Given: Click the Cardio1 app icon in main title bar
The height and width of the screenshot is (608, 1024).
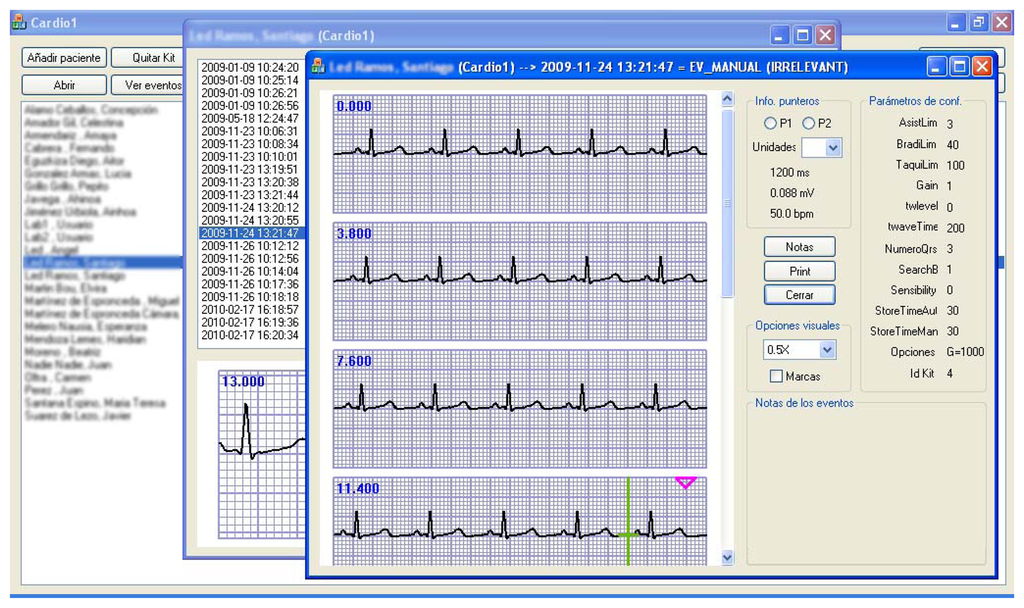Looking at the screenshot, I should click(18, 22).
